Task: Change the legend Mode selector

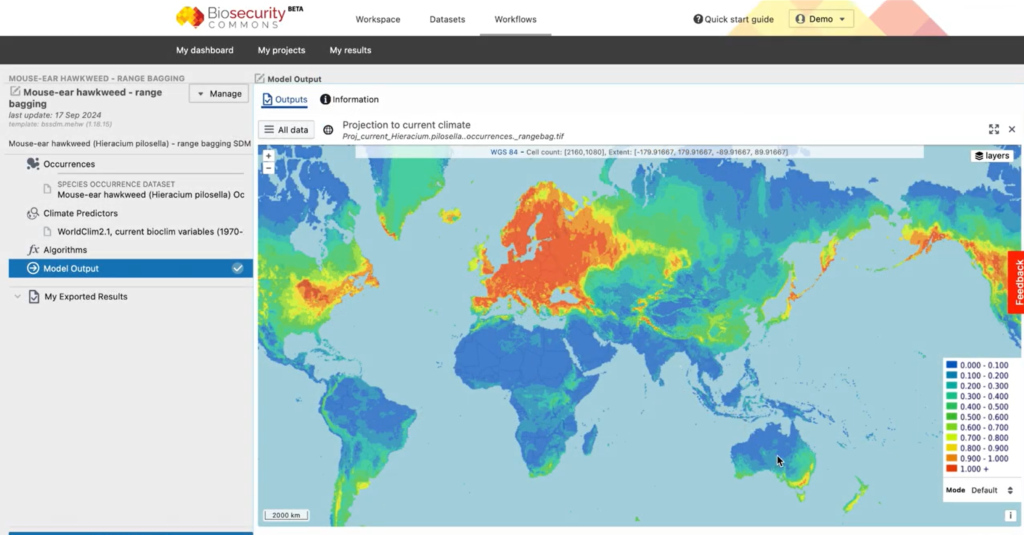Action: point(992,490)
